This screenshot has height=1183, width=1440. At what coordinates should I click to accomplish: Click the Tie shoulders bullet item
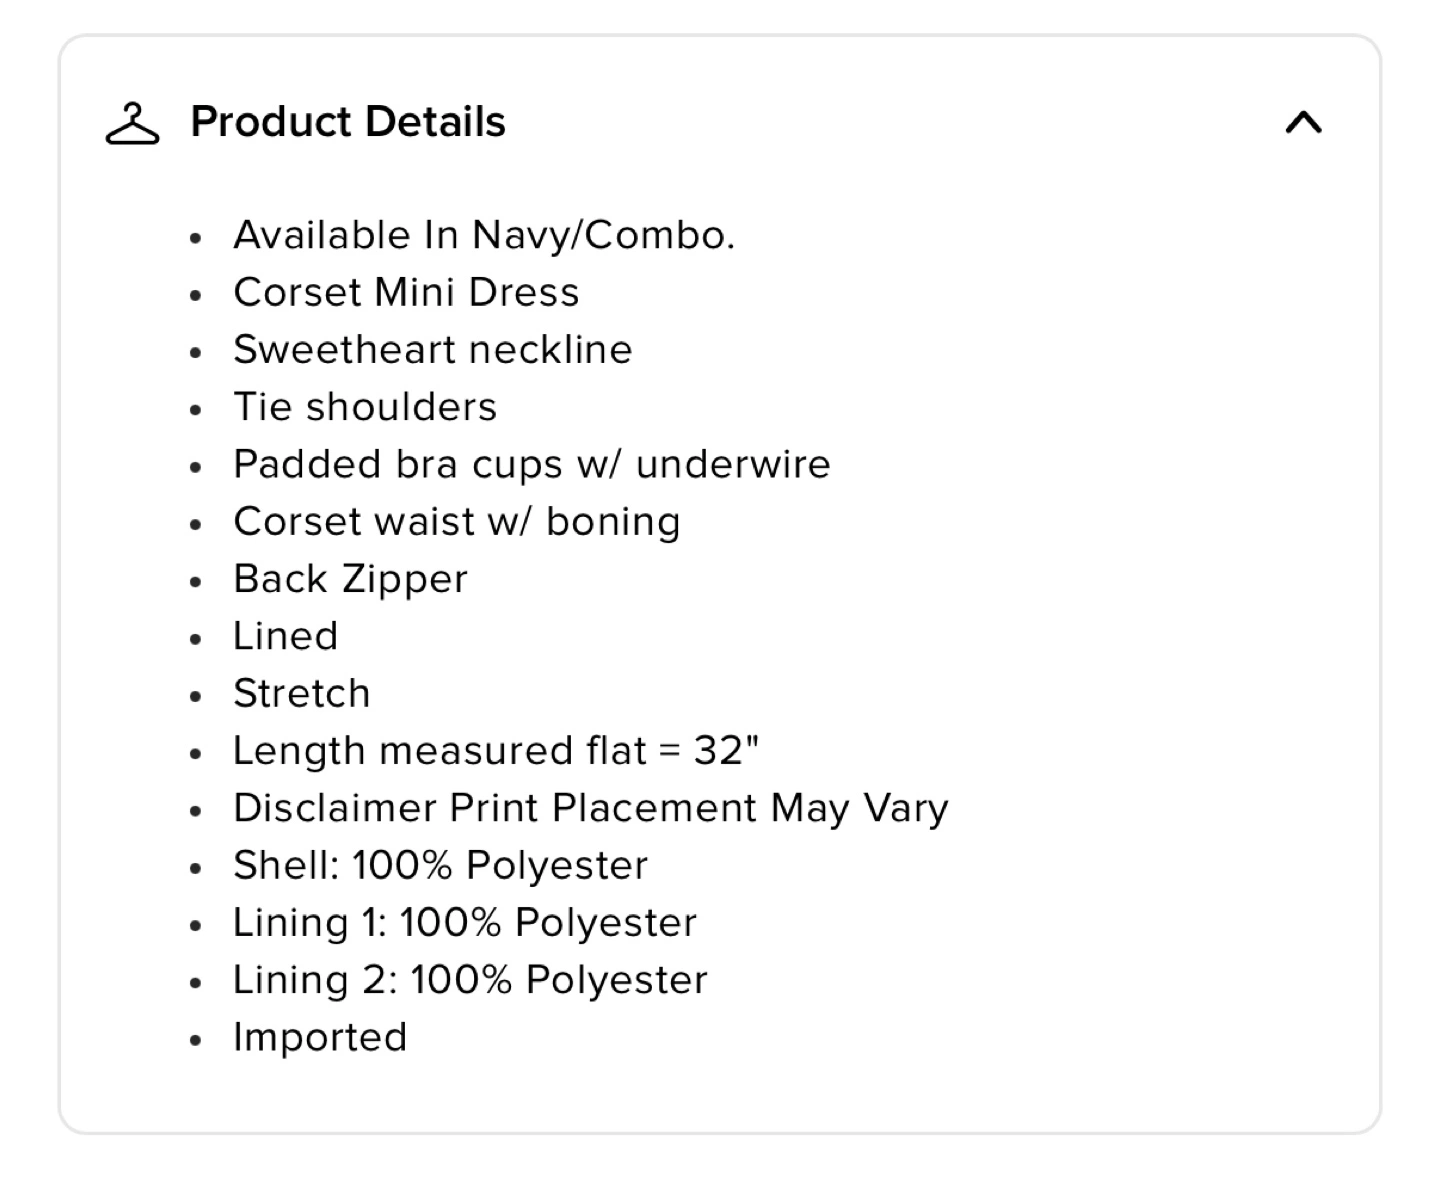[365, 407]
